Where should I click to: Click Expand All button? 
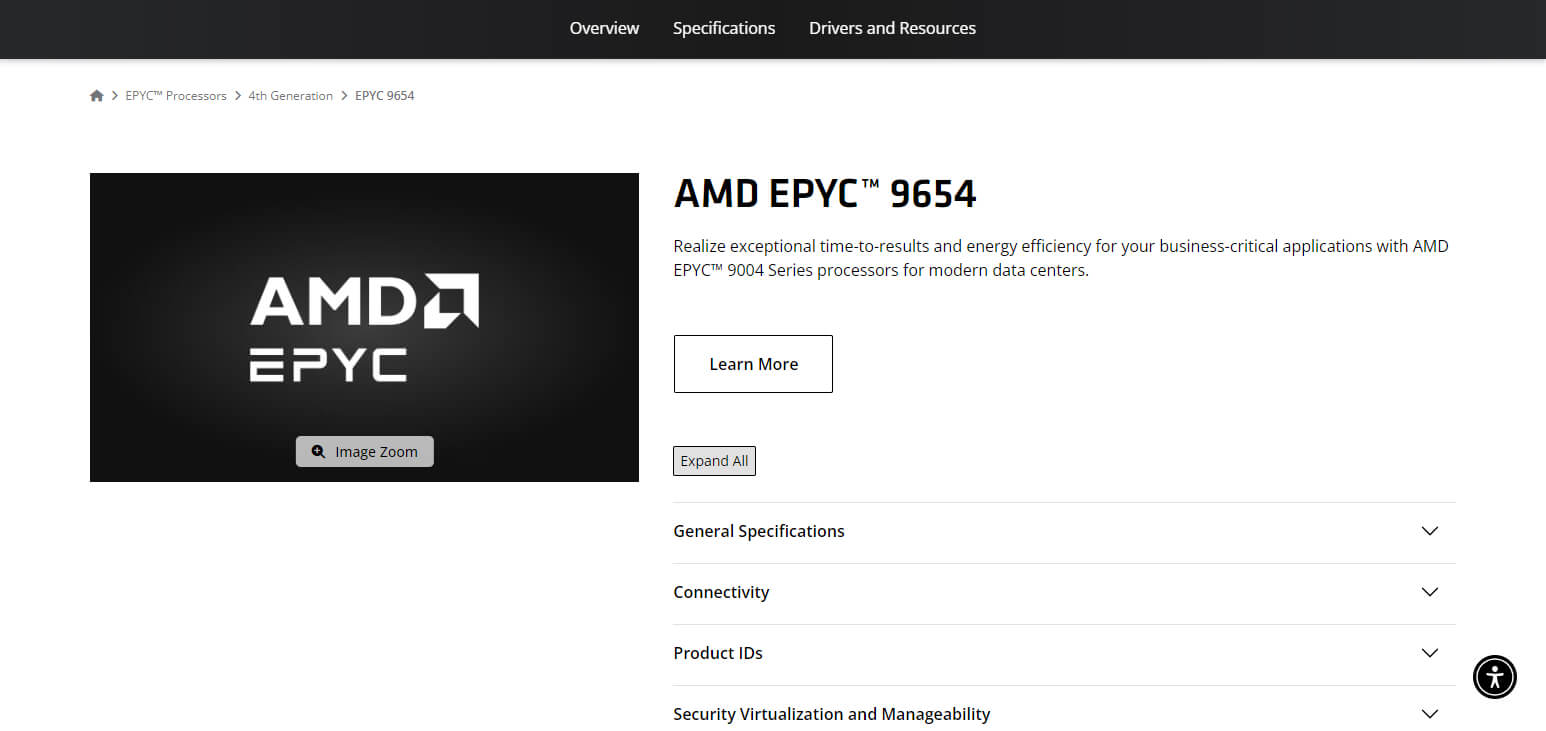tap(714, 461)
